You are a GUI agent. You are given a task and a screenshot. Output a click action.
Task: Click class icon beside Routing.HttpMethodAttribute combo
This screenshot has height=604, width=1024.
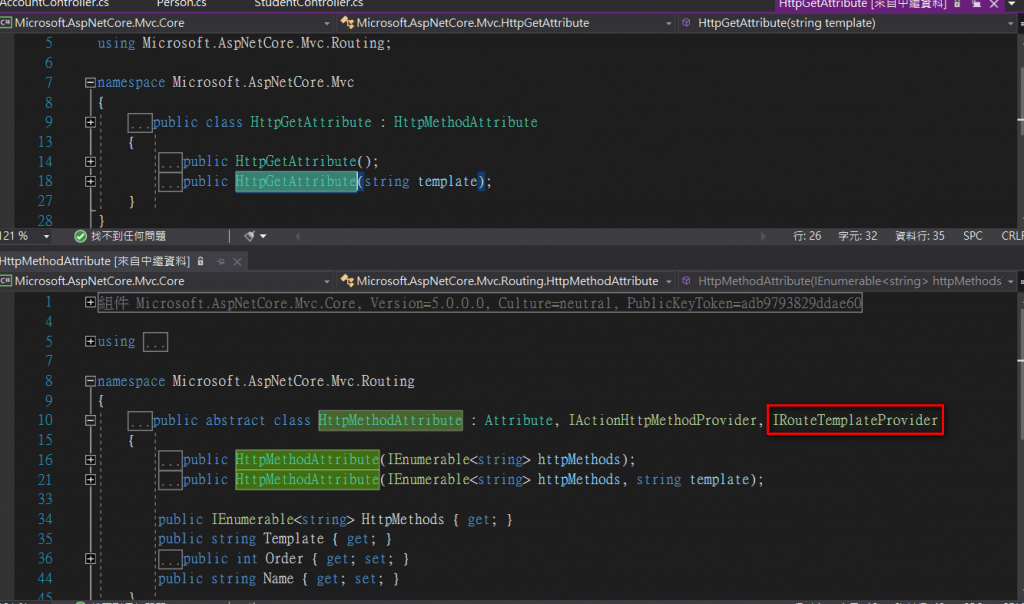[347, 281]
